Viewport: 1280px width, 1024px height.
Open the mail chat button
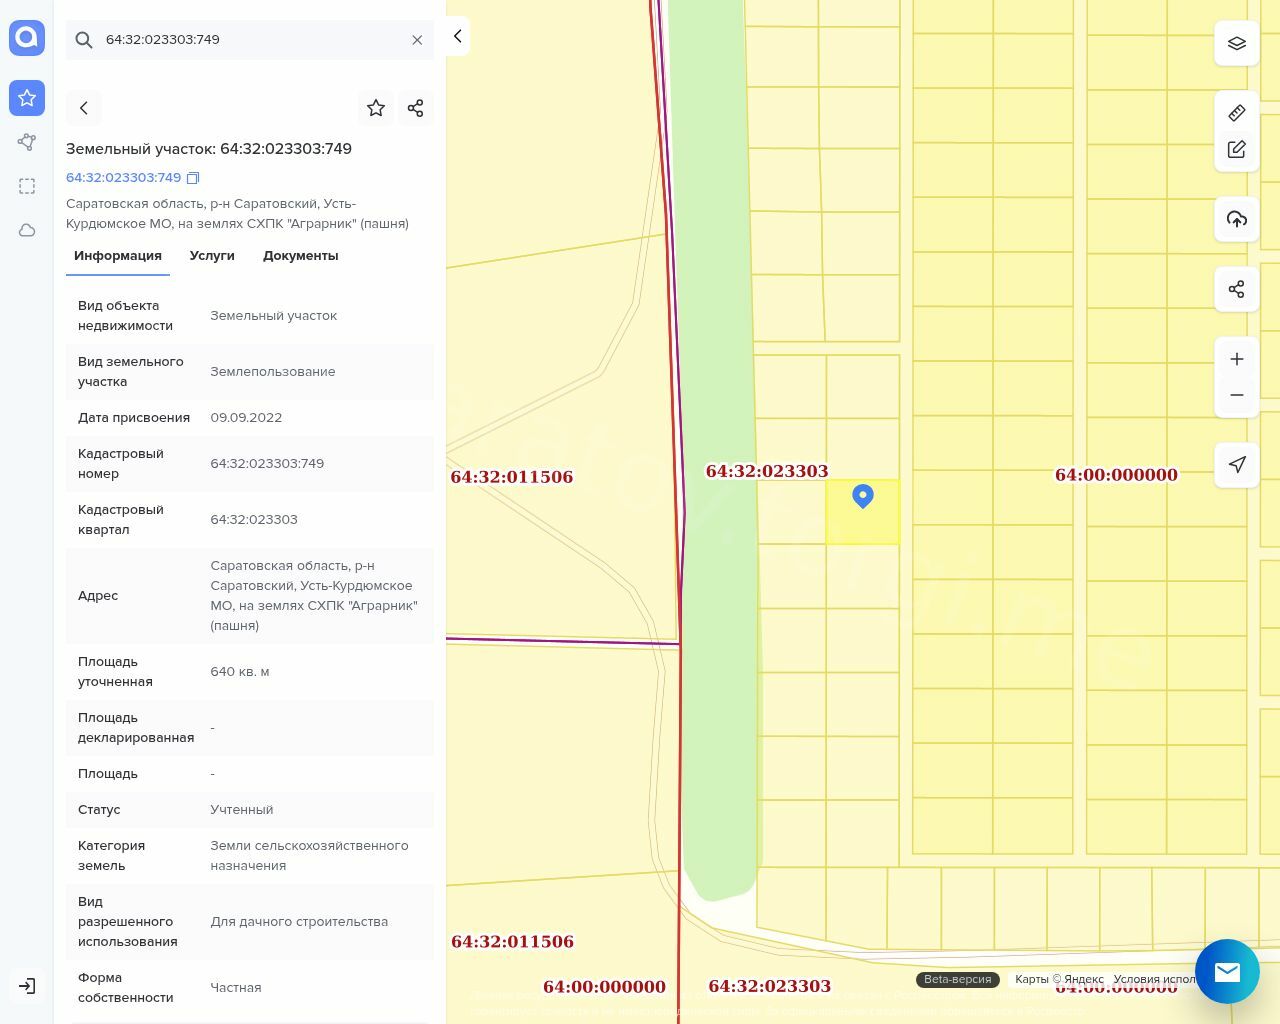pos(1227,971)
